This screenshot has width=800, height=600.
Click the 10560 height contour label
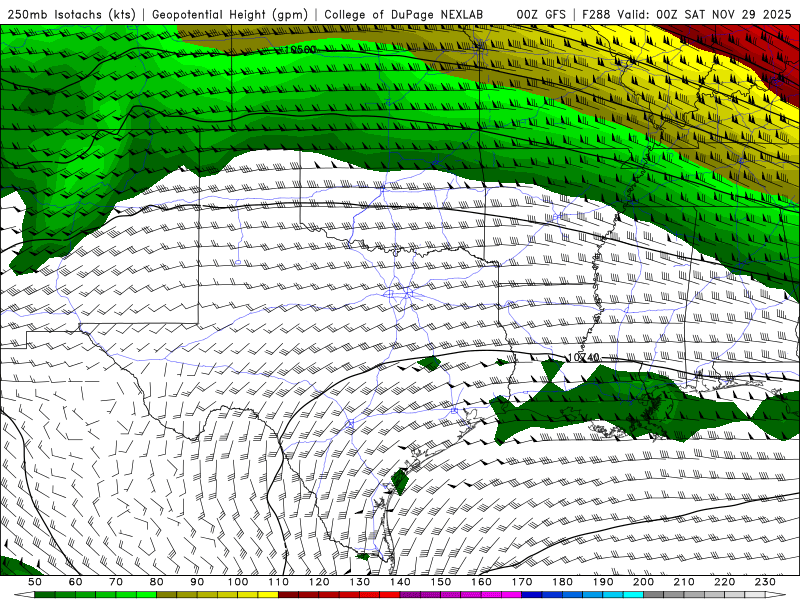tap(300, 49)
